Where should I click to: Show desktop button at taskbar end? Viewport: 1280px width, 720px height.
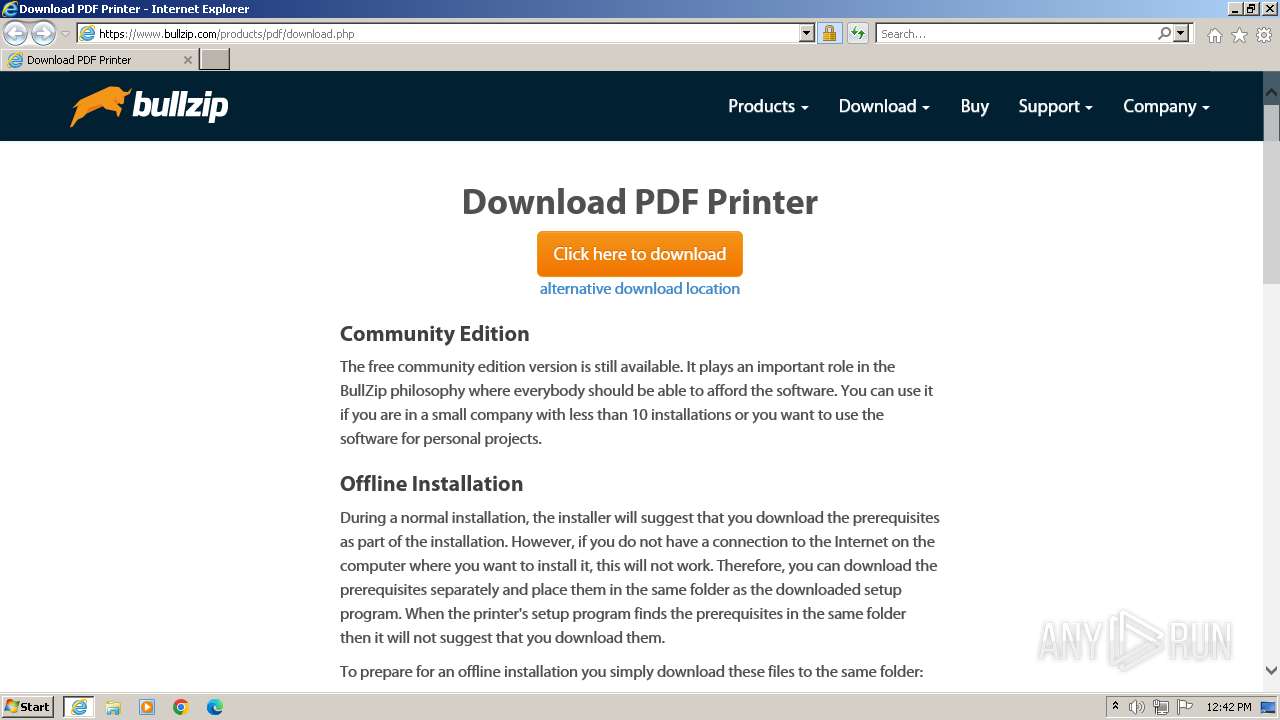[1269, 707]
